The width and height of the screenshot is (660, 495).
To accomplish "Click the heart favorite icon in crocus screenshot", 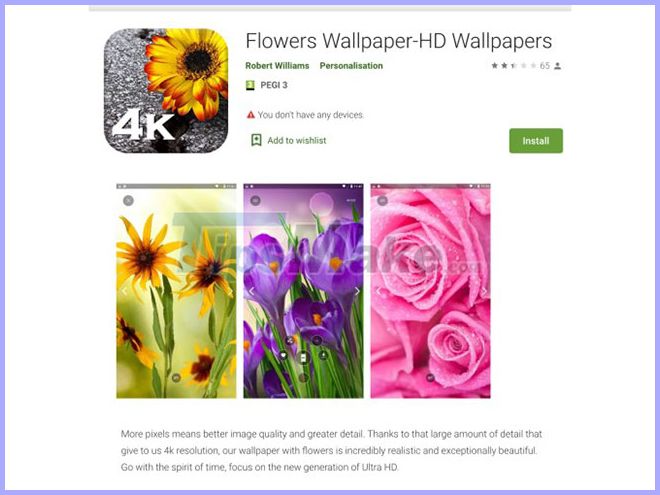I will pyautogui.click(x=284, y=356).
